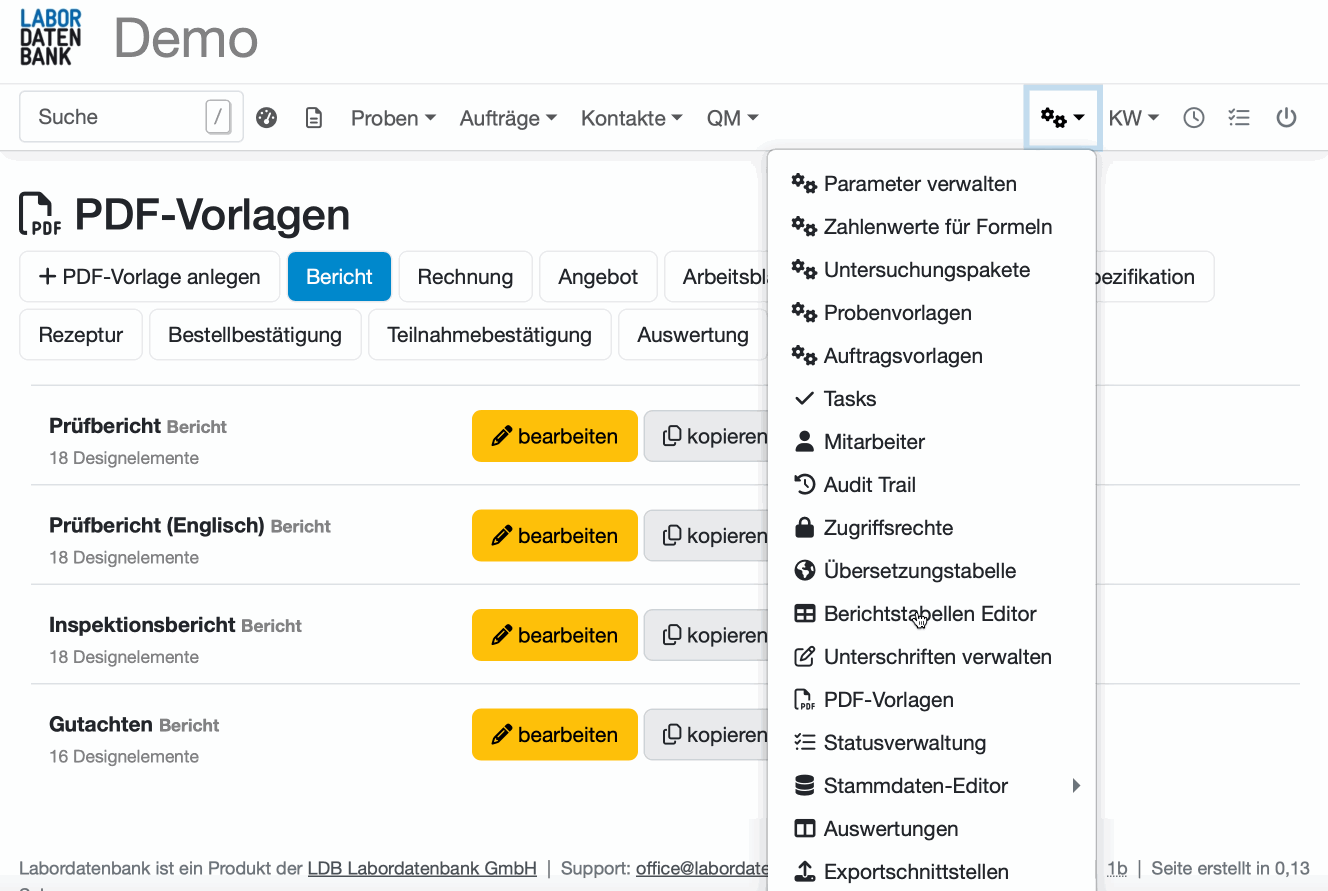Select Audit Trail from the settings menu
This screenshot has width=1328, height=891.
[868, 484]
